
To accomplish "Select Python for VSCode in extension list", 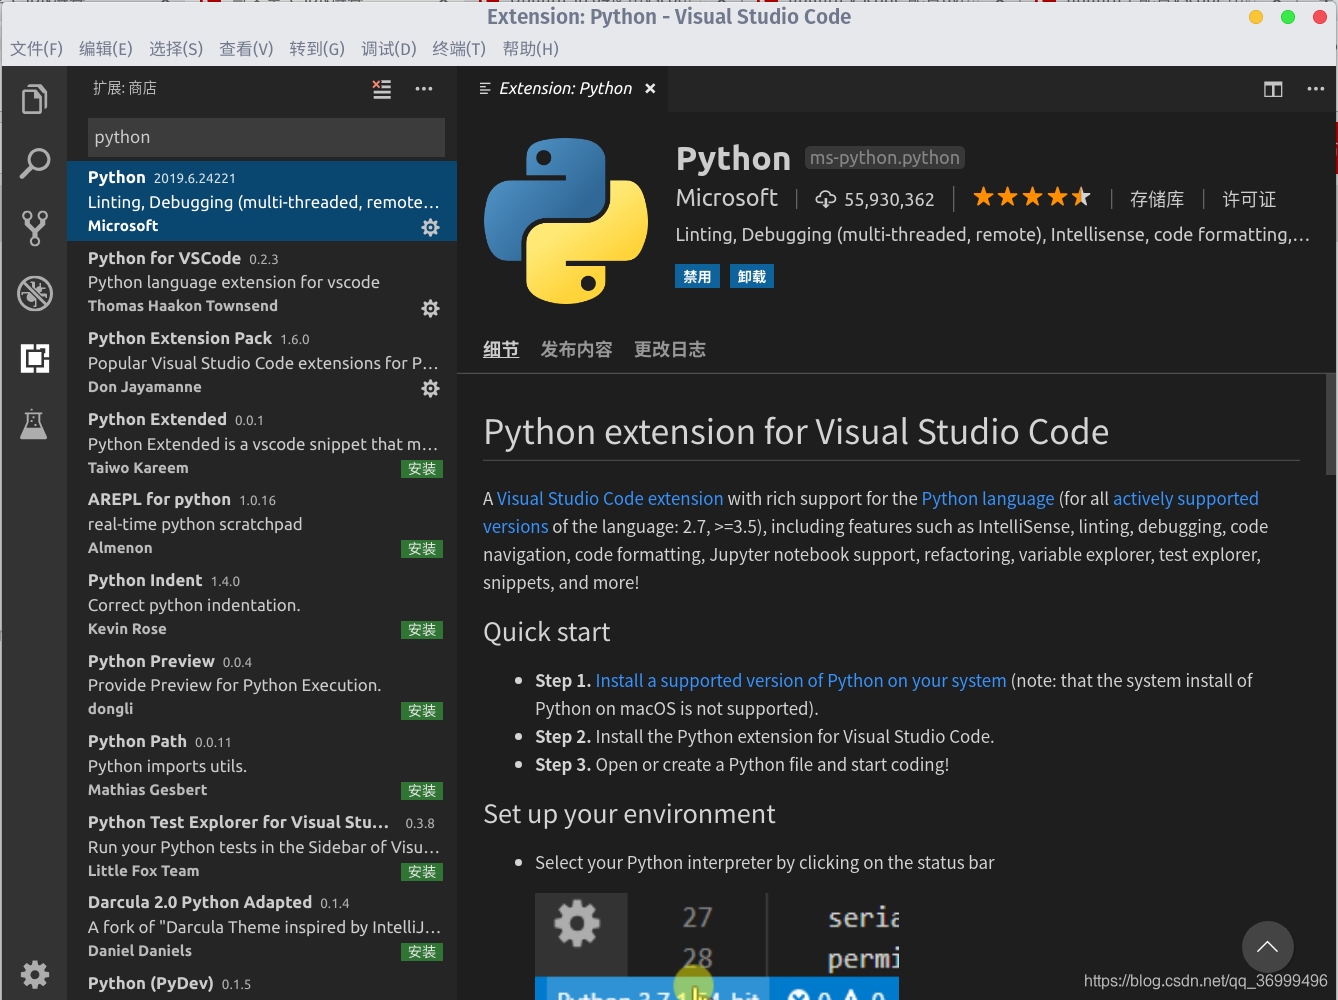I will tap(262, 282).
